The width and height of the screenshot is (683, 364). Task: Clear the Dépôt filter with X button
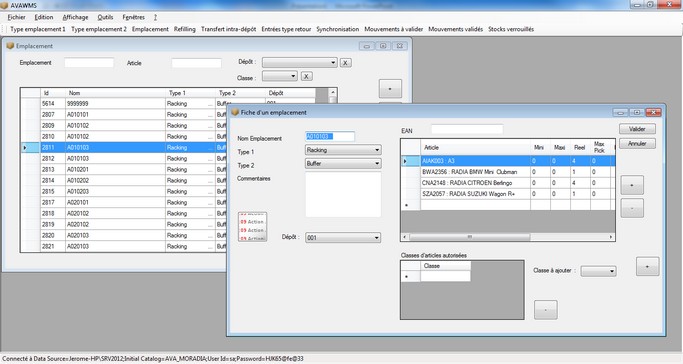(345, 63)
